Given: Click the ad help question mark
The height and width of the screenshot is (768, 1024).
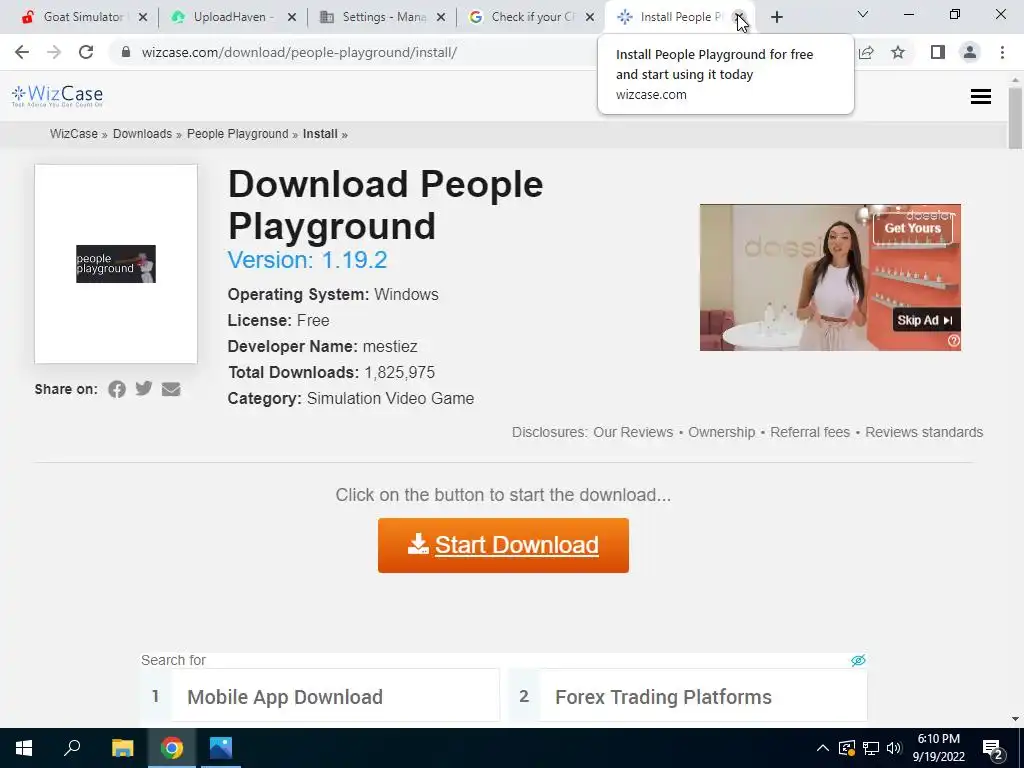Looking at the screenshot, I should pyautogui.click(x=953, y=341).
